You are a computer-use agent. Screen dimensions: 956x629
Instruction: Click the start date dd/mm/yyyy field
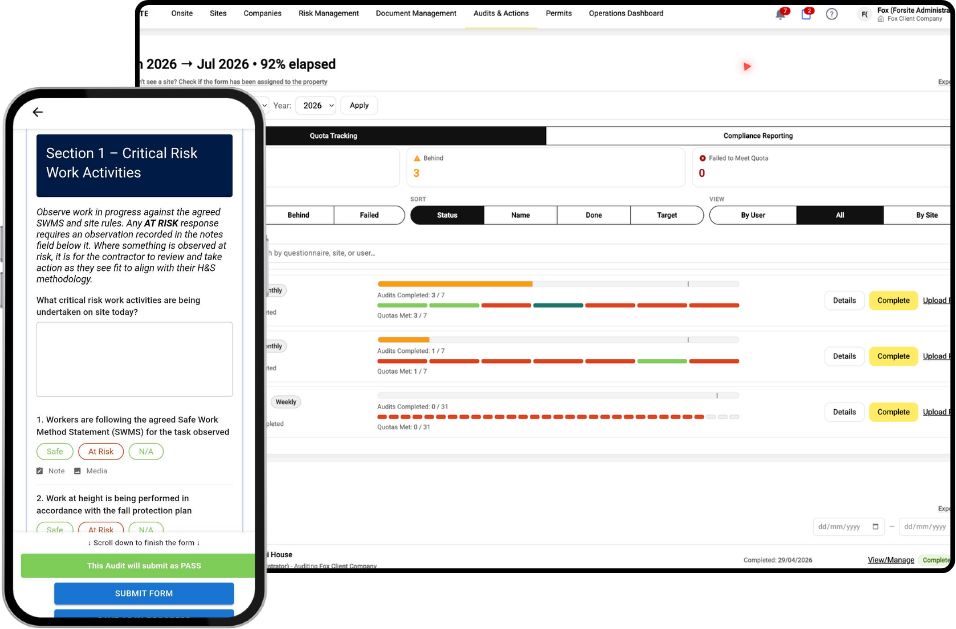click(849, 527)
